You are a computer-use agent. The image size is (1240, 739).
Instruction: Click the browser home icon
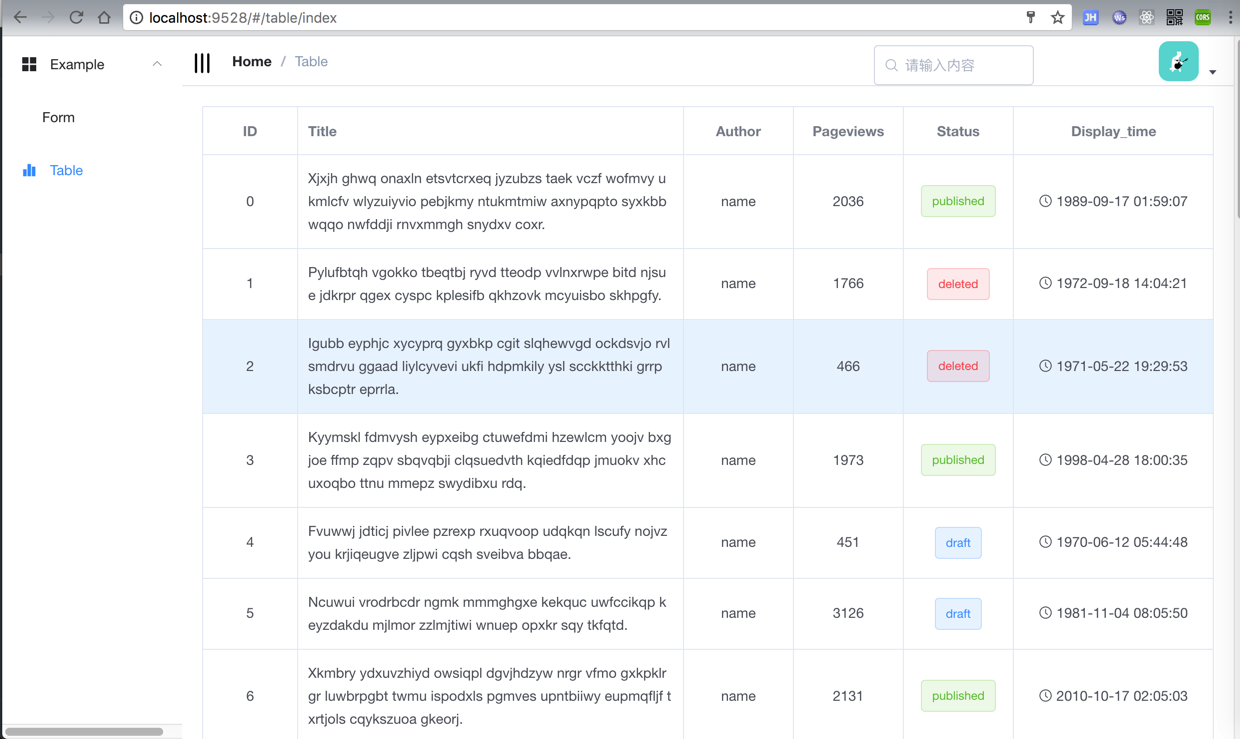click(104, 17)
